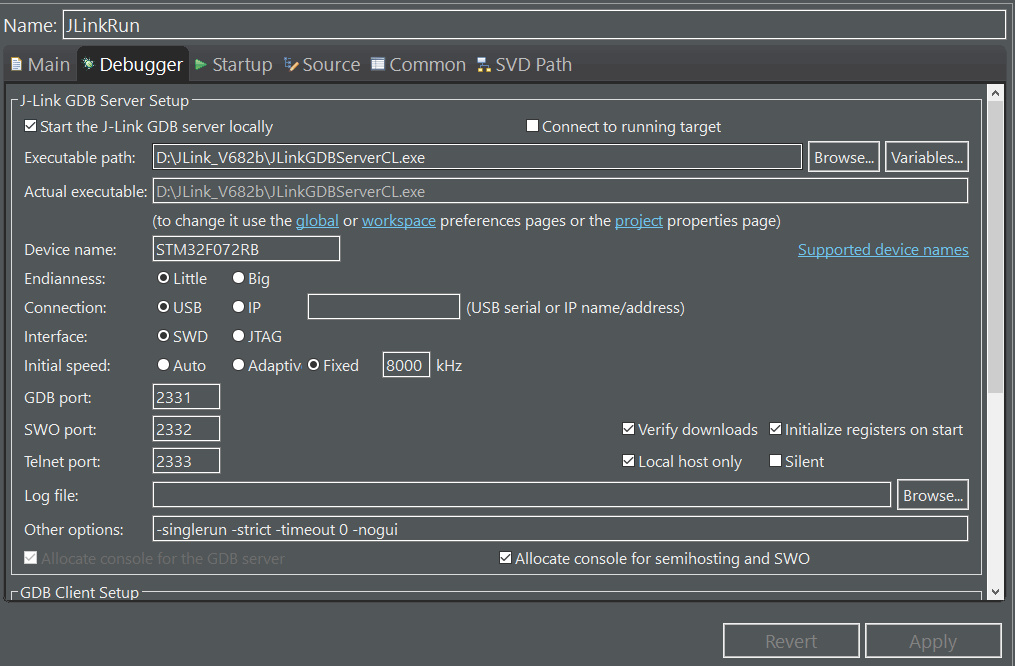Open the Startup tab
This screenshot has width=1015, height=666.
coord(234,64)
